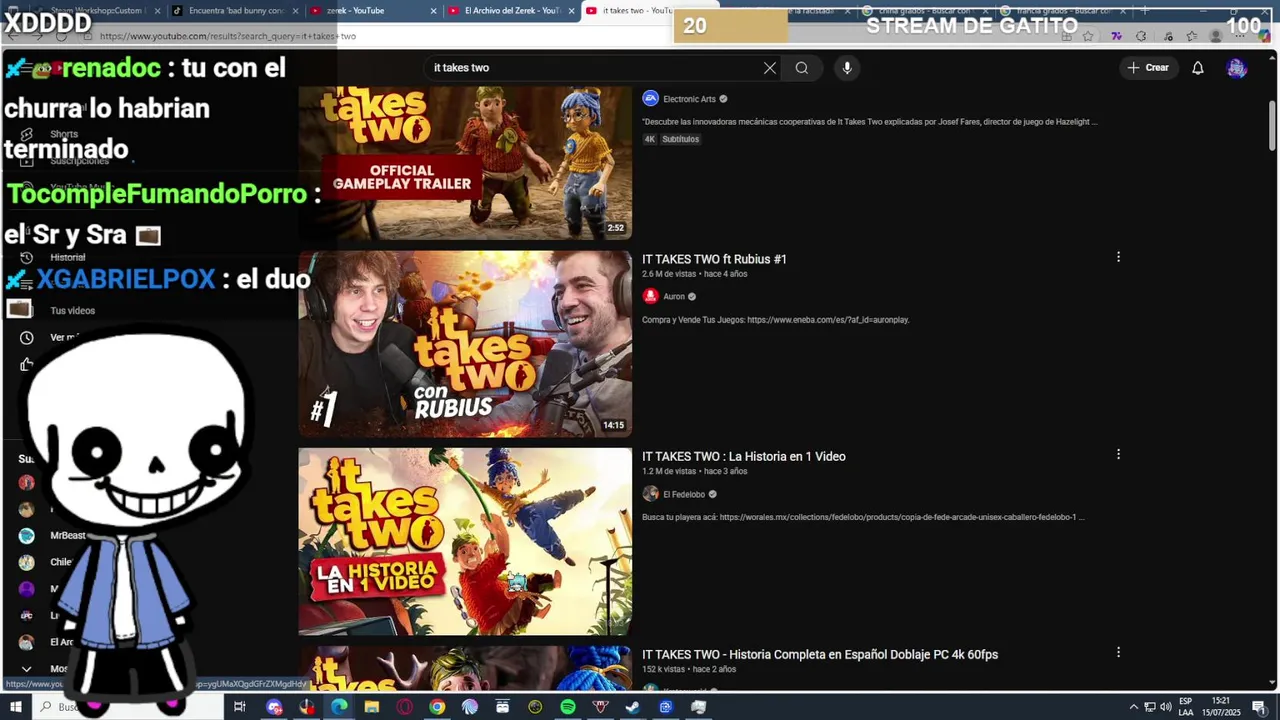
Task: Click the Ver más tarde clock icon
Action: tap(27, 337)
